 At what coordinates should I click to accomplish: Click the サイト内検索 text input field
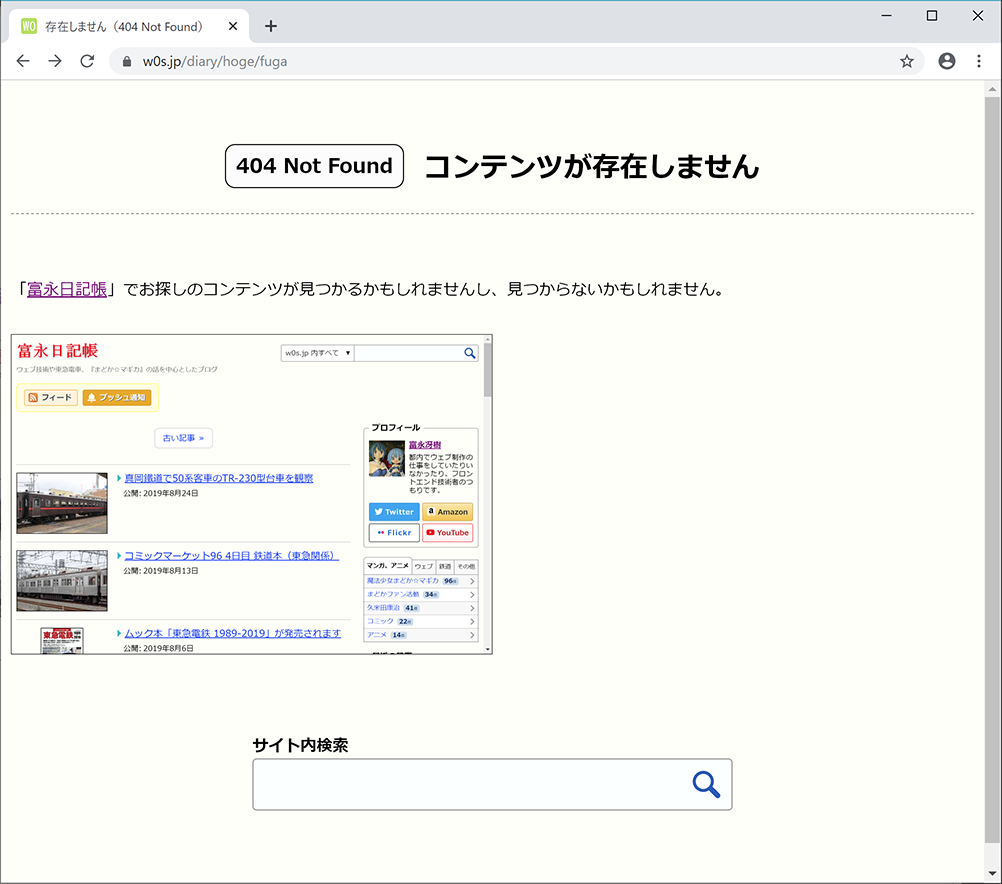click(x=470, y=785)
